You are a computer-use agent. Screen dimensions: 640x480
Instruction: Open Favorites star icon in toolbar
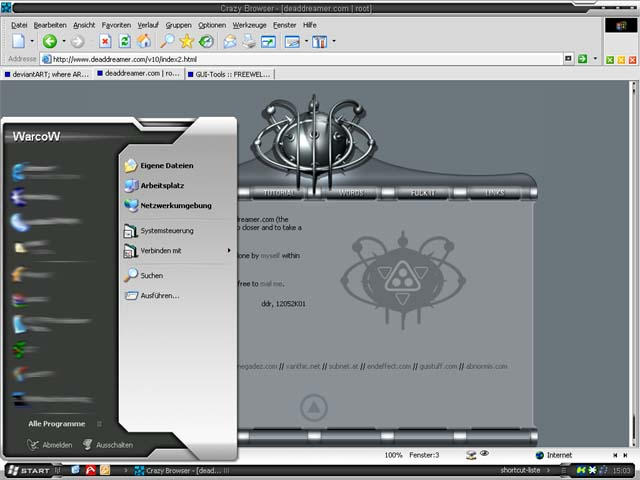(187, 41)
